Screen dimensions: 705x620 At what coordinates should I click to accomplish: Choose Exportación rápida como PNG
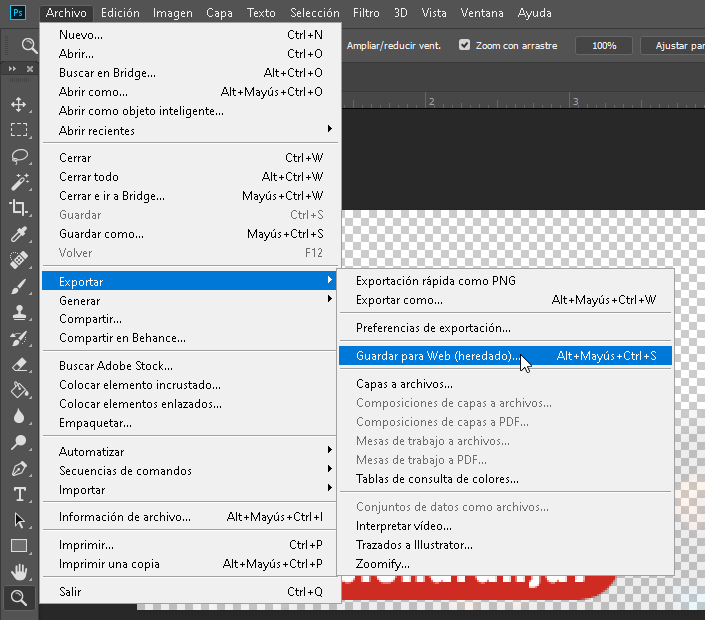(505, 281)
